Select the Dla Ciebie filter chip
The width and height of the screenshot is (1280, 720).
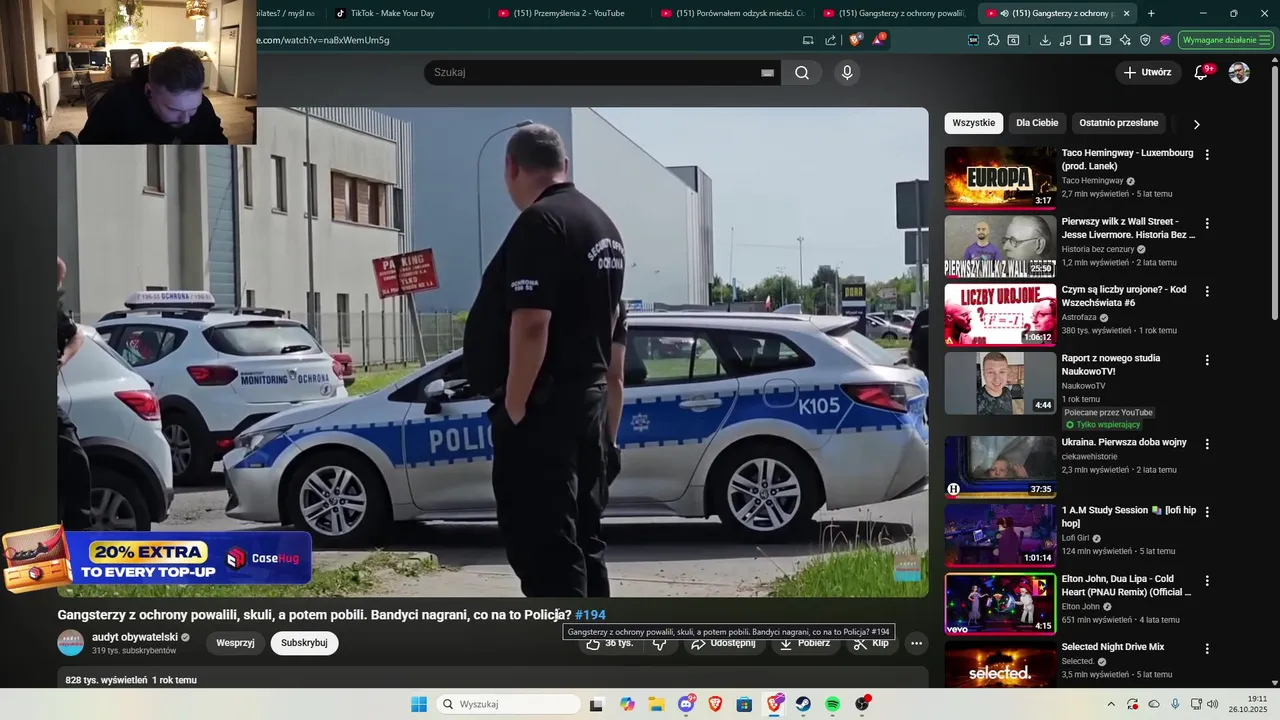coord(1037,123)
